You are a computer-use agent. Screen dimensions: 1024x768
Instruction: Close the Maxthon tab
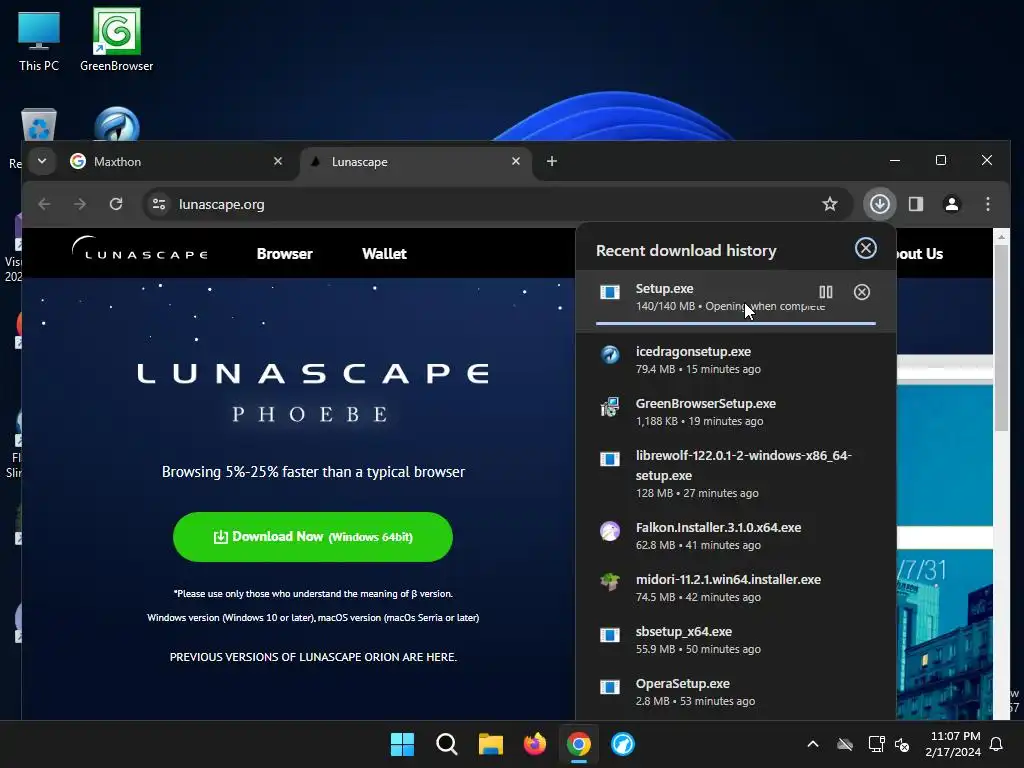pyautogui.click(x=278, y=161)
